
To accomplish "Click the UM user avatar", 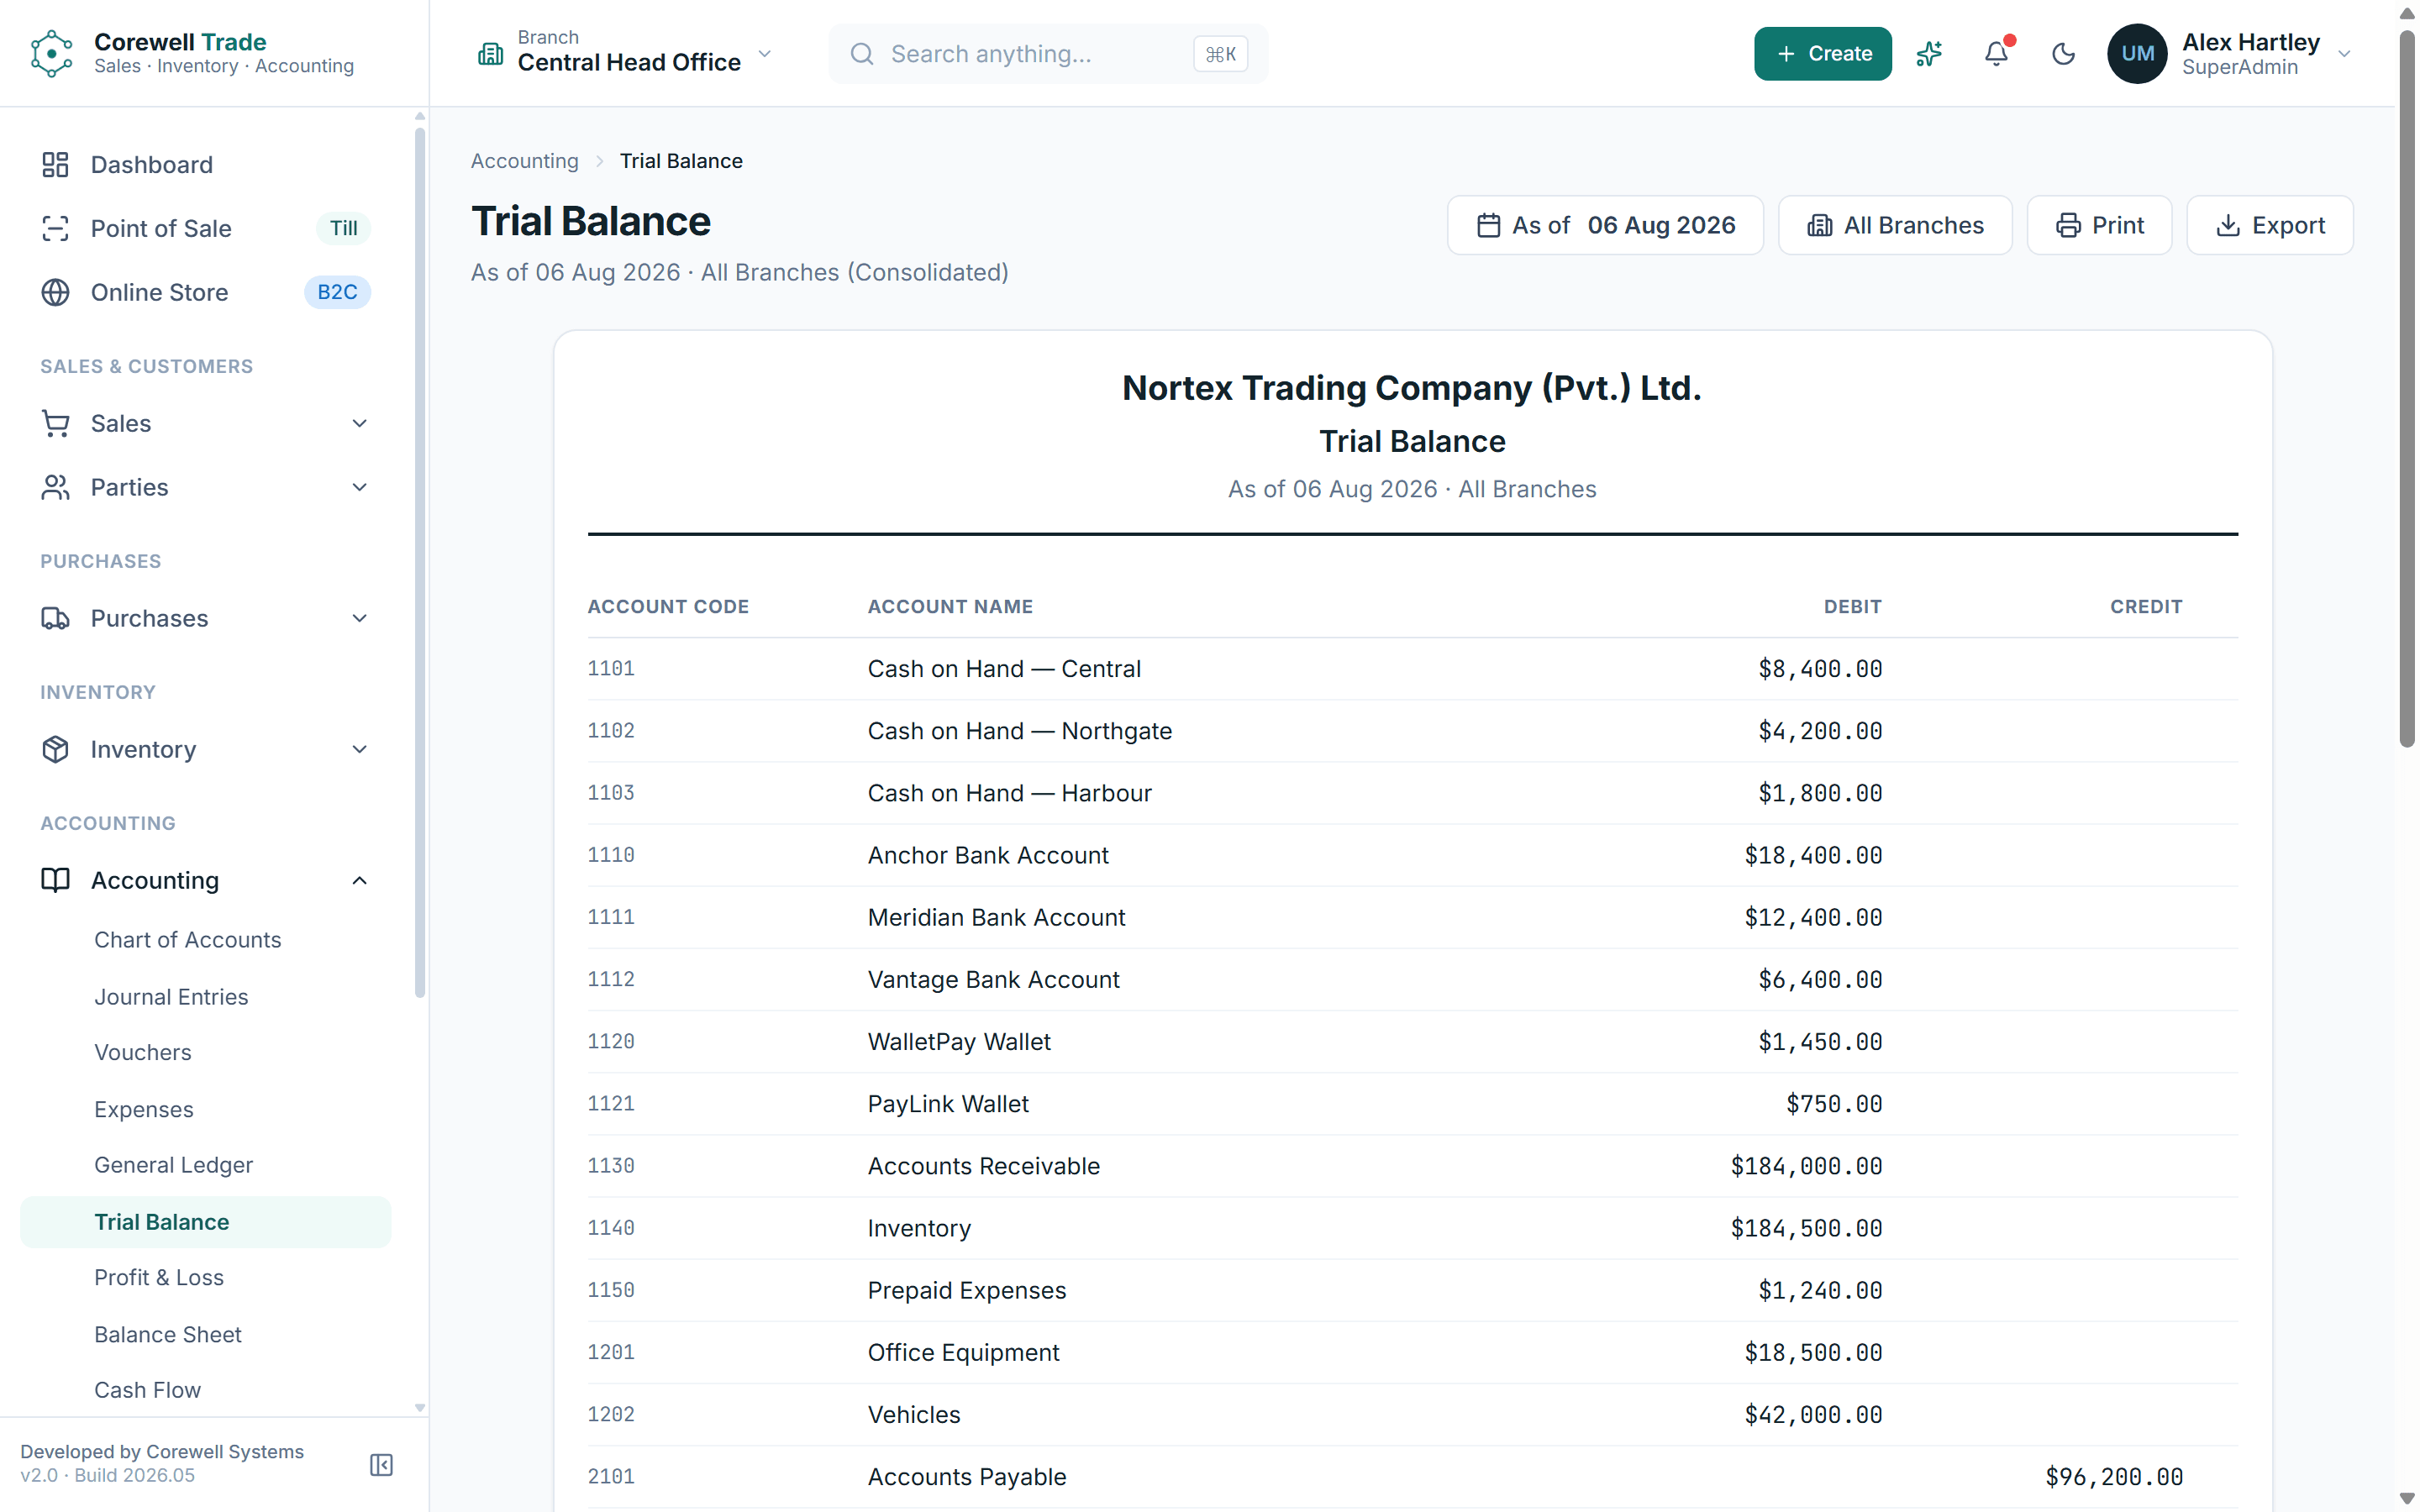I will pyautogui.click(x=2137, y=53).
